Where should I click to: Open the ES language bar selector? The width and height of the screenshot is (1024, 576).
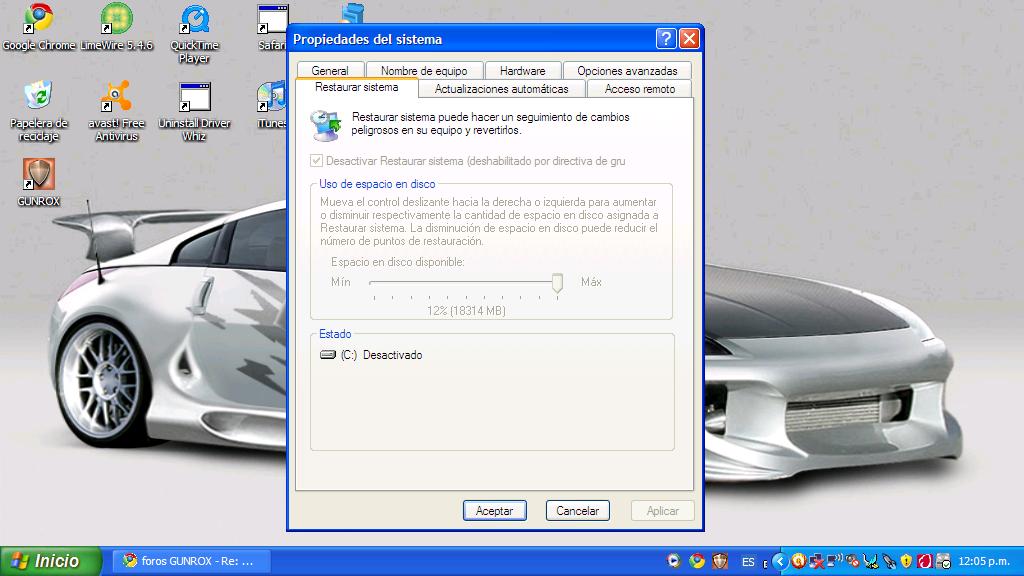point(748,561)
